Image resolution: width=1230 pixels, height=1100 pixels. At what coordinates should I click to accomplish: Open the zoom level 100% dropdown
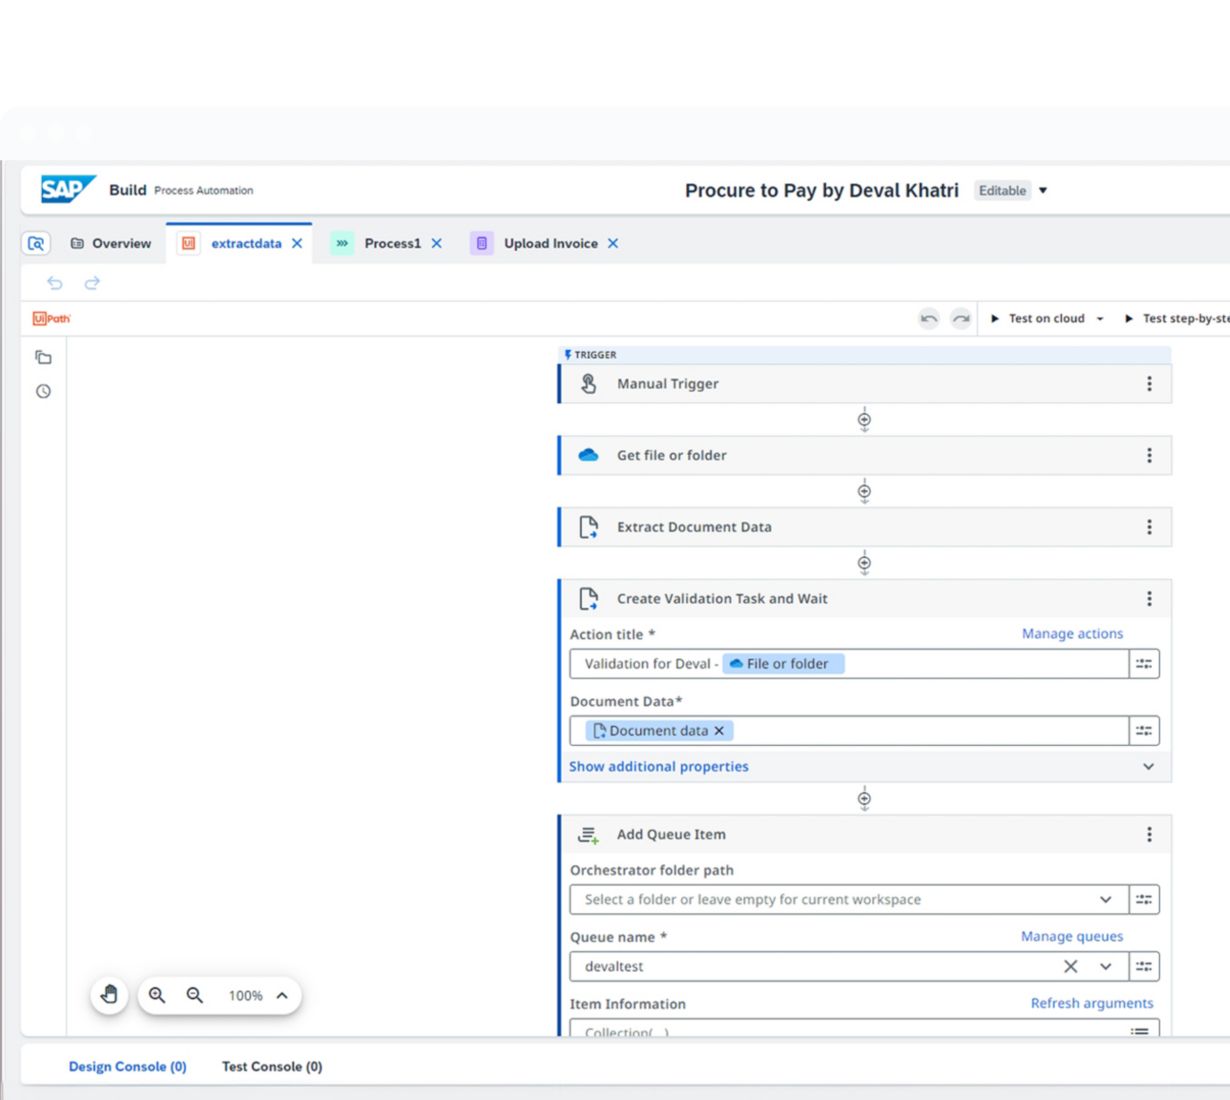pyautogui.click(x=282, y=995)
